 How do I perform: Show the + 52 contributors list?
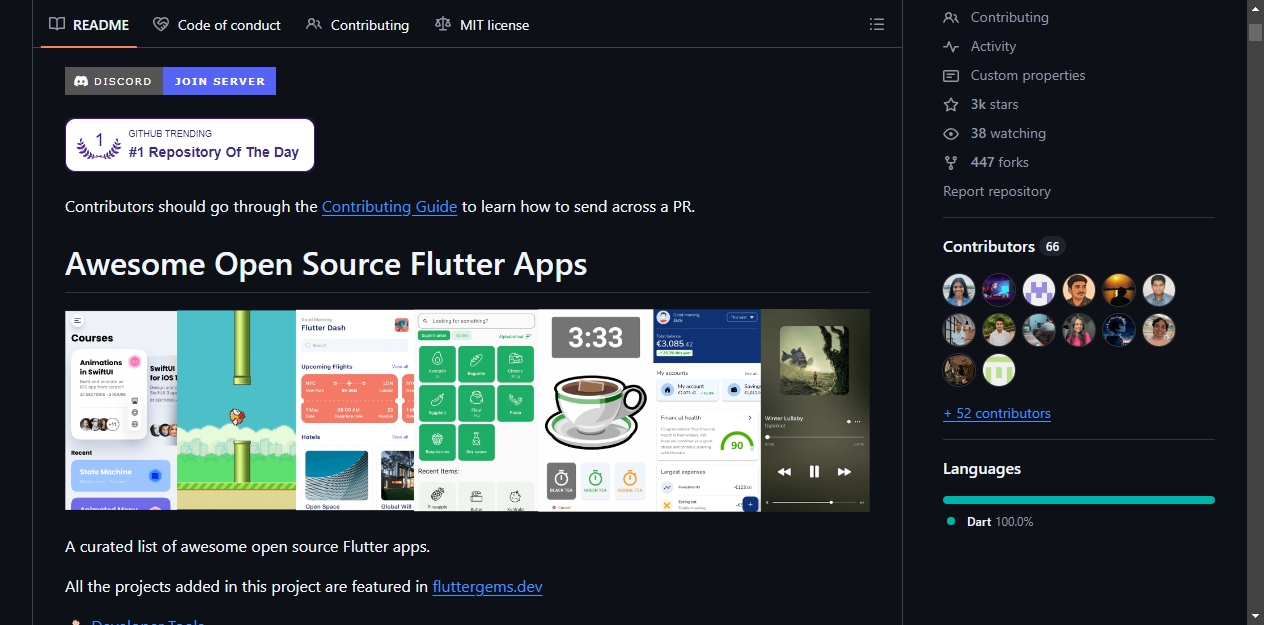(x=997, y=413)
